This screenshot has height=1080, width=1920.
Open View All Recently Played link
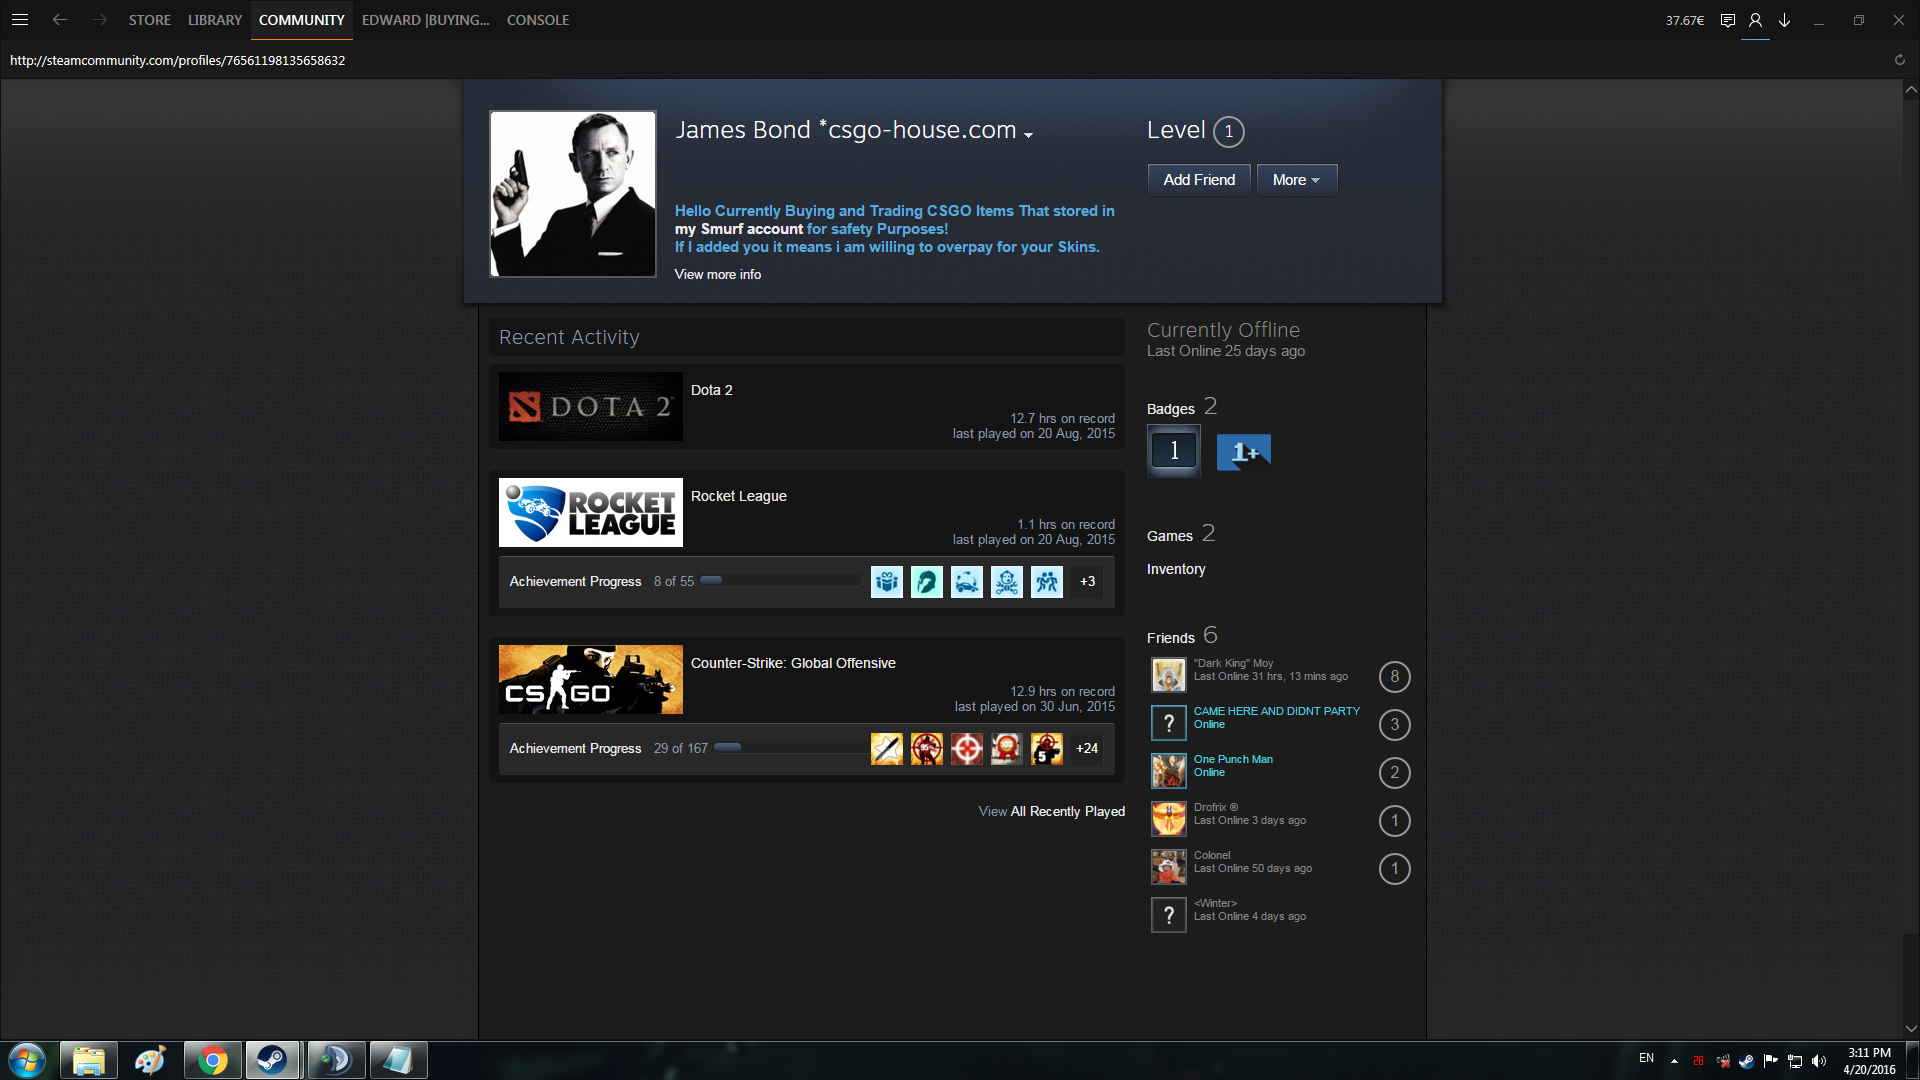[1051, 811]
